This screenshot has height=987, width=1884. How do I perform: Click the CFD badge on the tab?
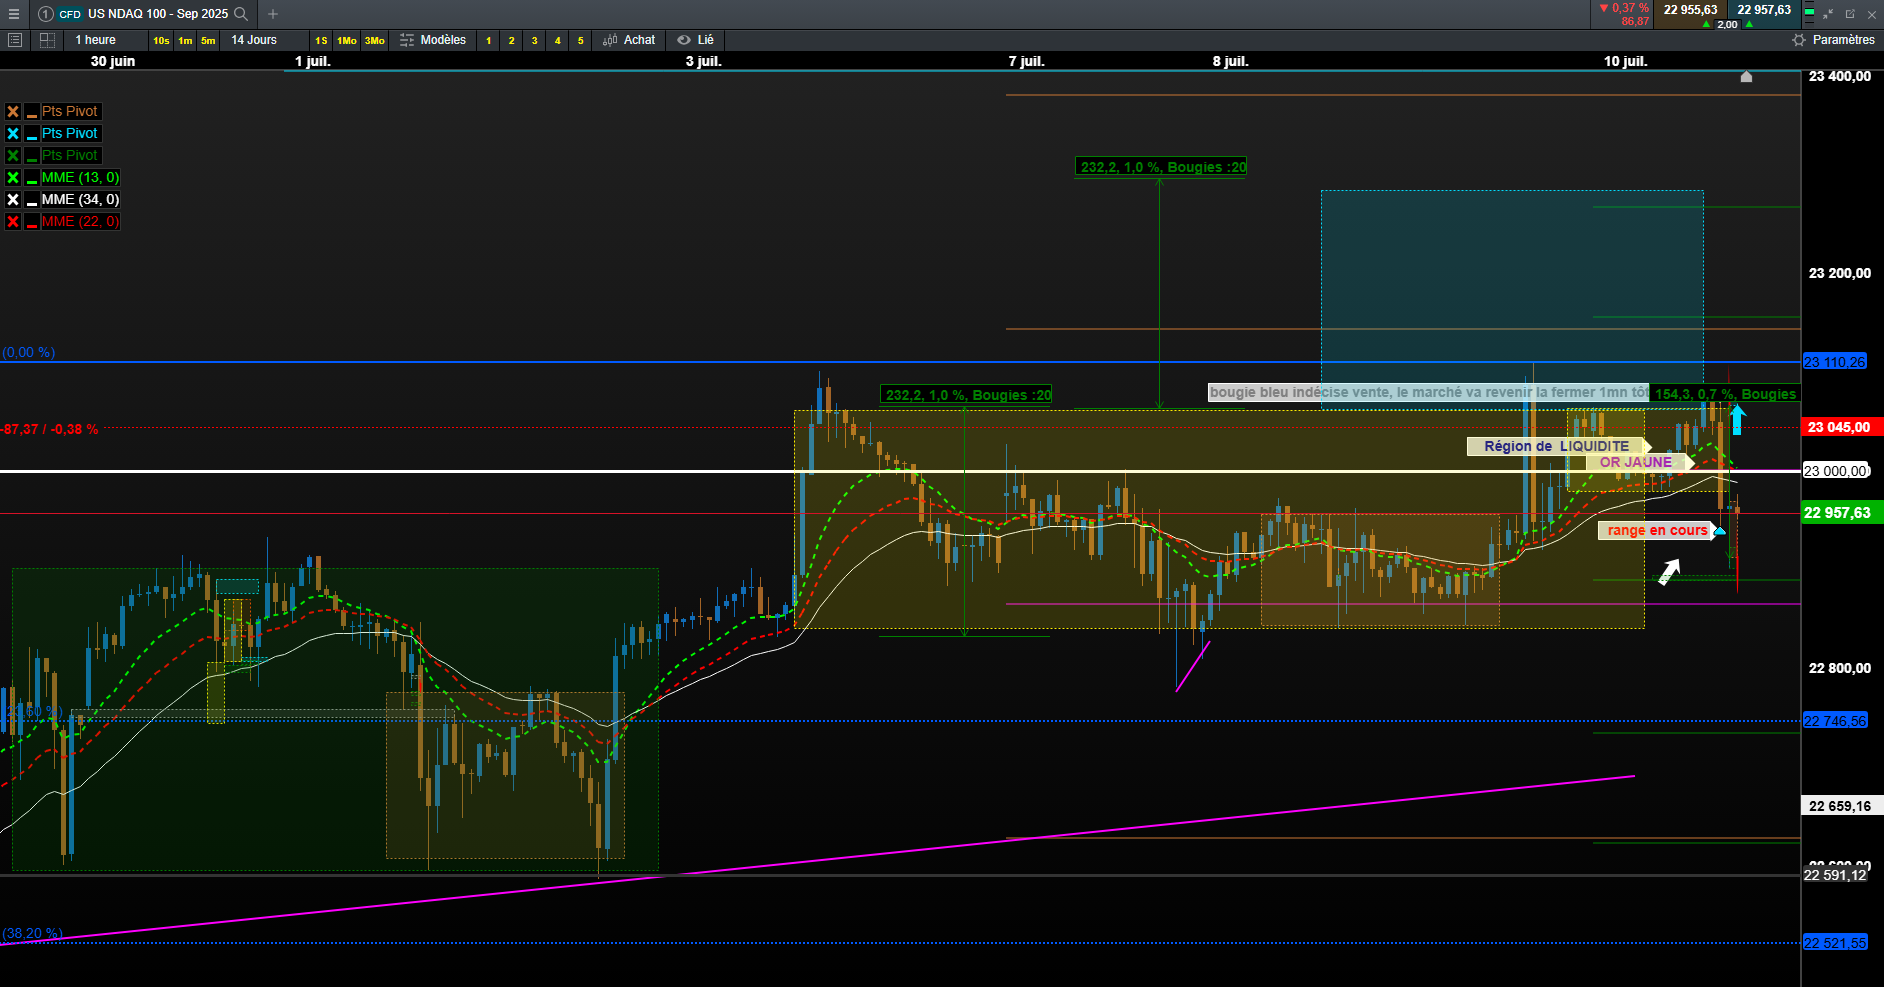point(70,14)
